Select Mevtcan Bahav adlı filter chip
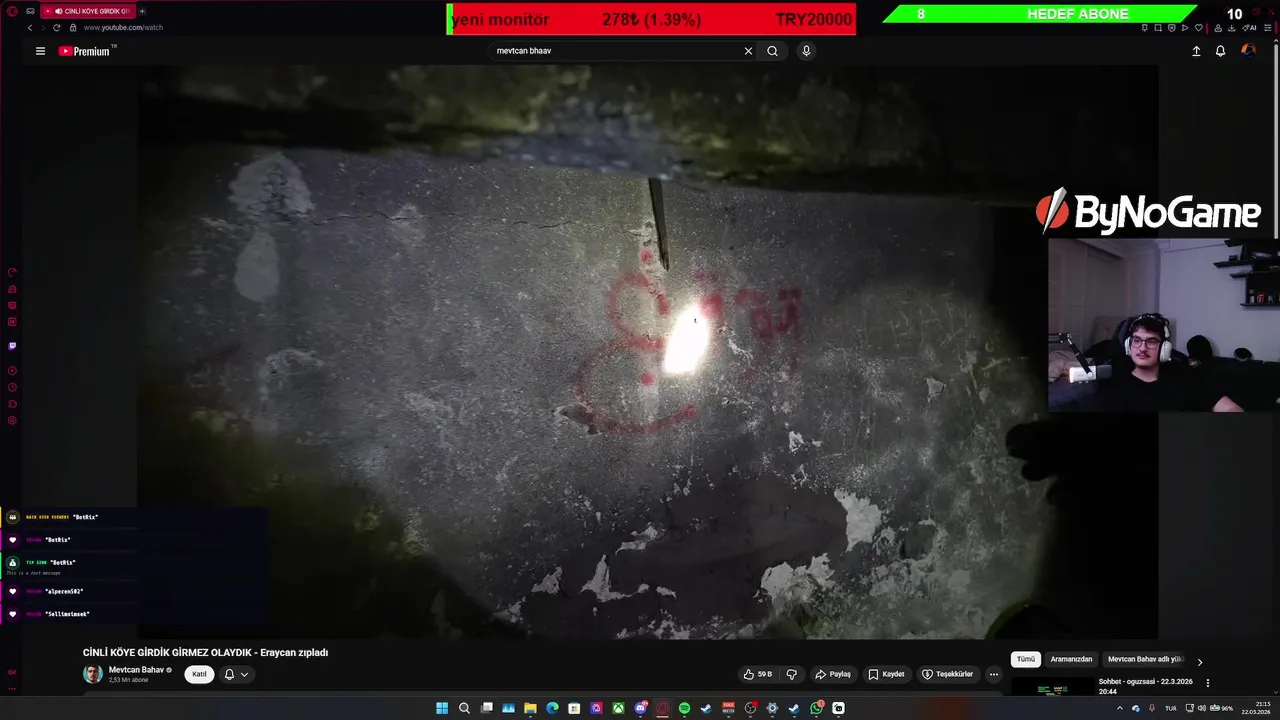Viewport: 1280px width, 720px height. coord(1145,660)
